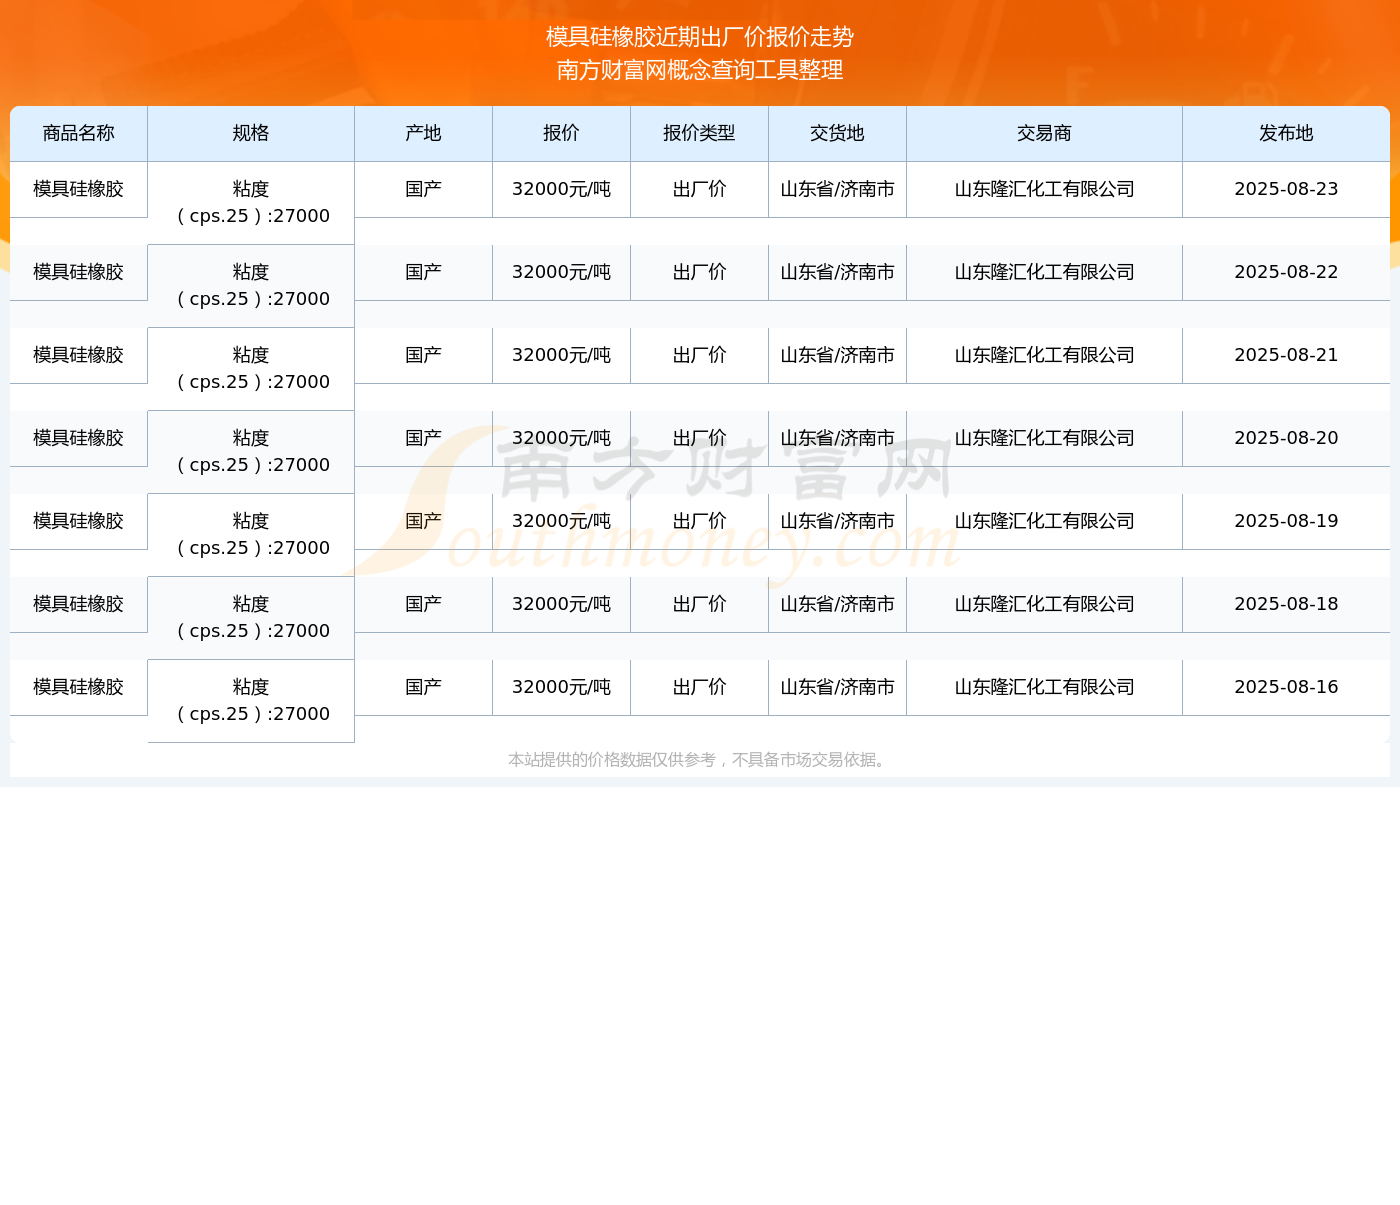Click the price 32000元/吨 in 2025-08-21 row
The width and height of the screenshot is (1400, 1205).
click(x=562, y=355)
